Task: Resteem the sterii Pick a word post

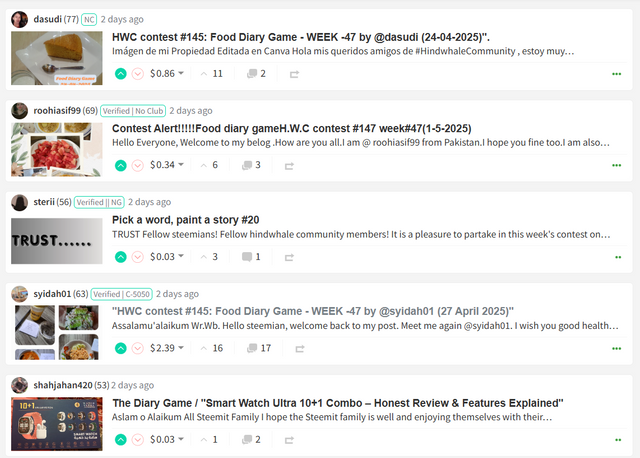Action: (x=289, y=257)
